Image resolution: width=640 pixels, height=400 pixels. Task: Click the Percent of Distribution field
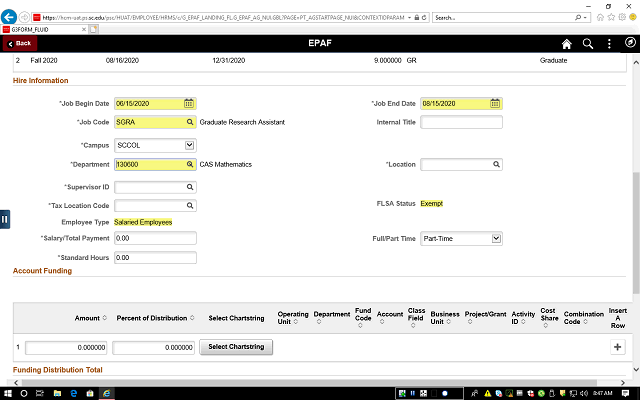click(x=153, y=347)
